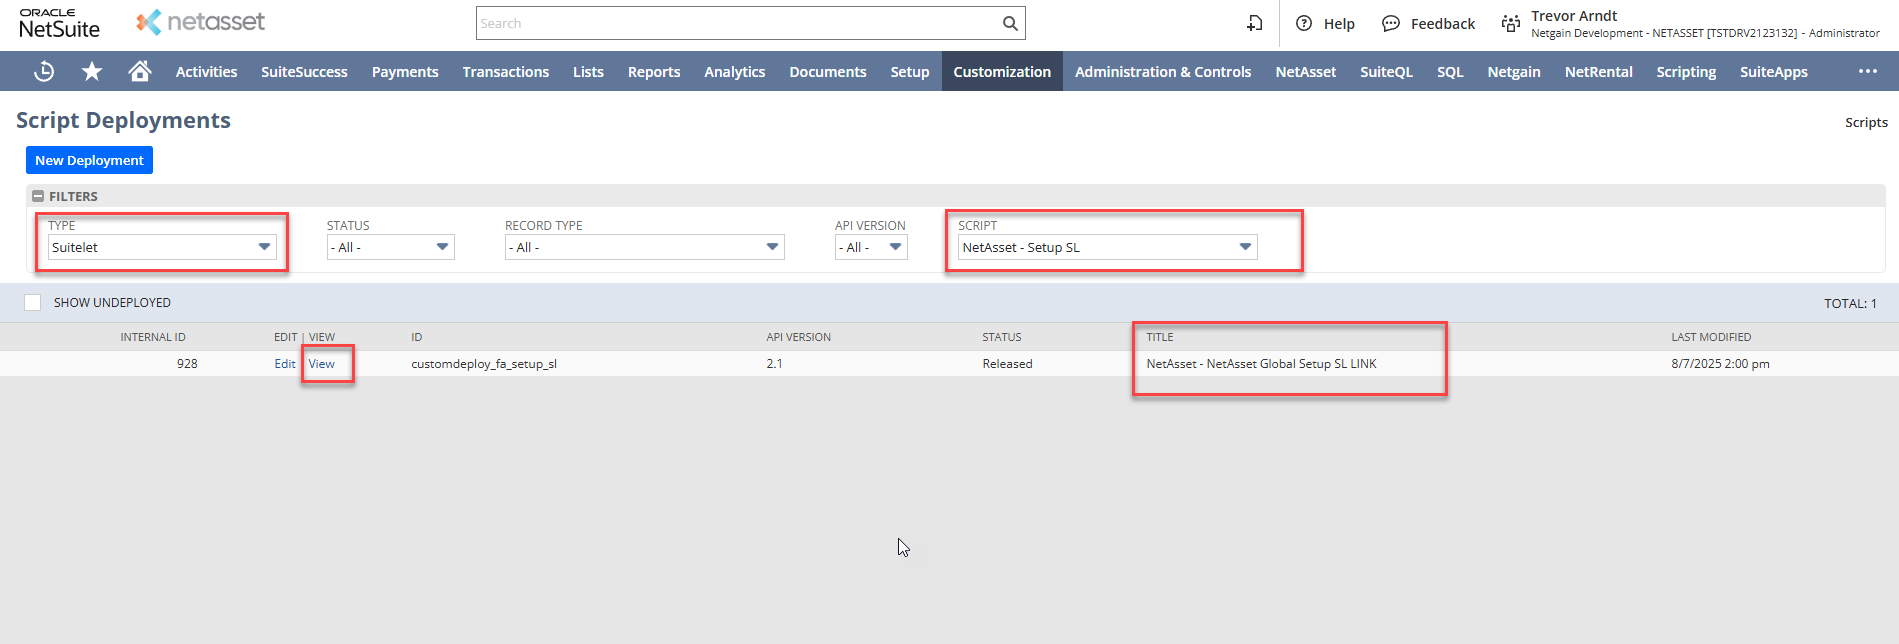Open the Setup menu
Viewport: 1899px width, 644px height.
tap(910, 71)
